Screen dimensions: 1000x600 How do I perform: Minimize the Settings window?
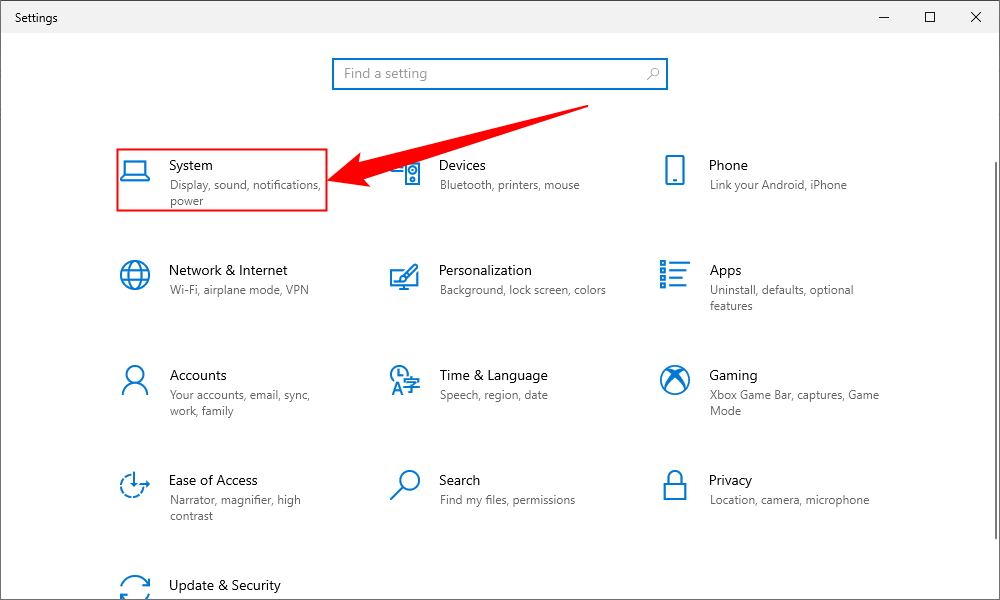884,17
